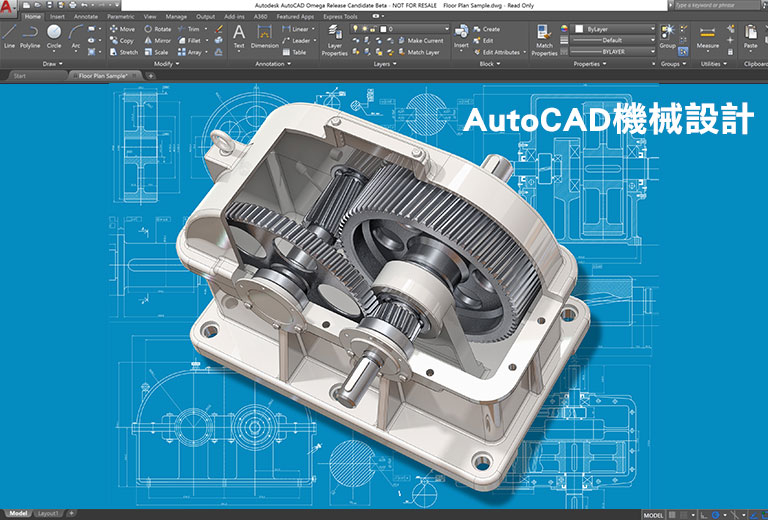Add a new drawing tab with plus
This screenshot has width=768, height=520.
click(x=150, y=76)
